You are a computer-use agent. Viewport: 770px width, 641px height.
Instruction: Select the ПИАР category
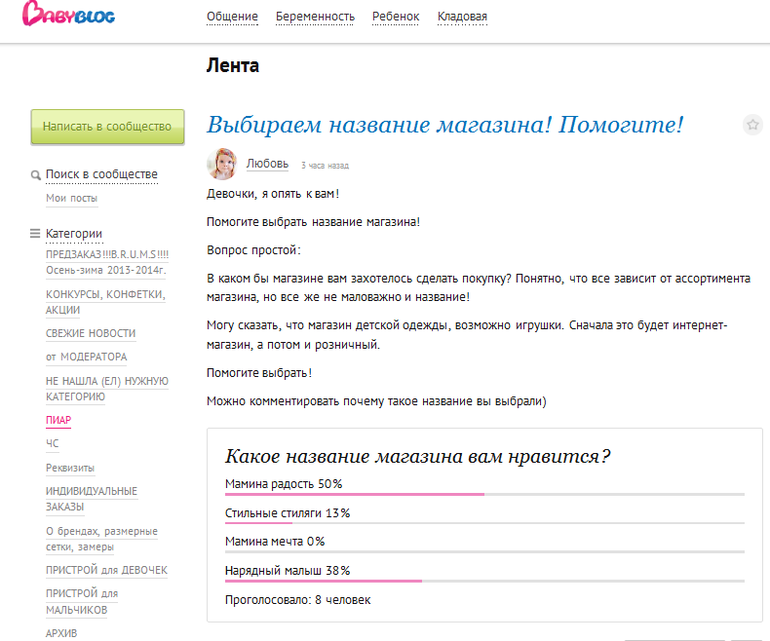click(58, 420)
